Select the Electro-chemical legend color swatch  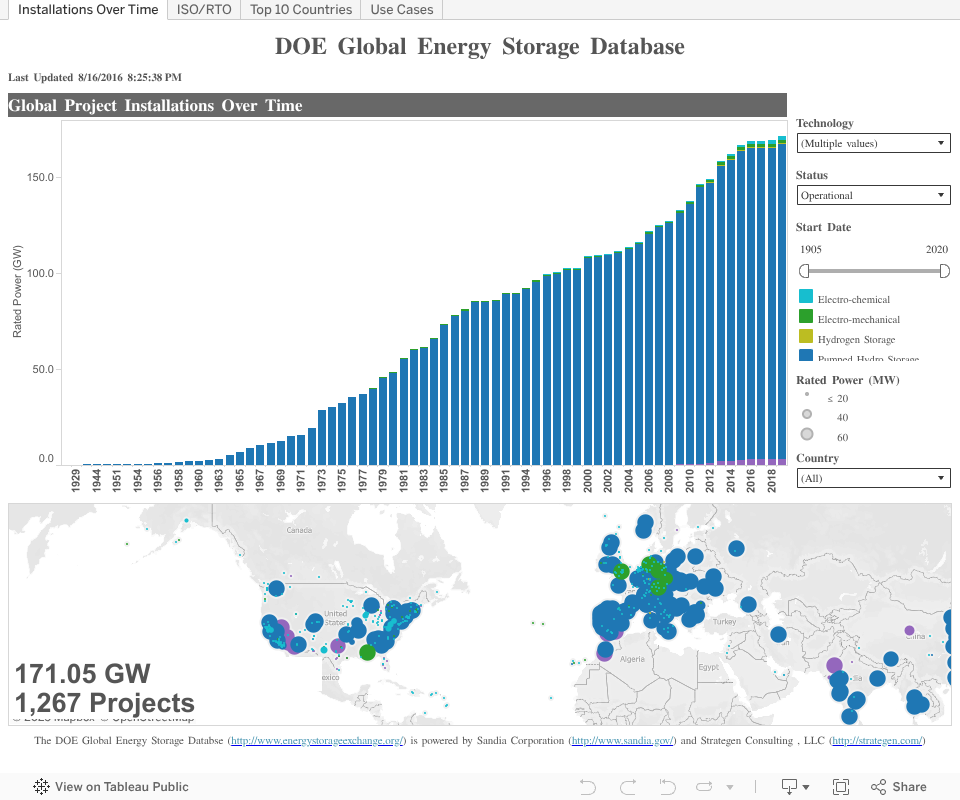pyautogui.click(x=806, y=298)
